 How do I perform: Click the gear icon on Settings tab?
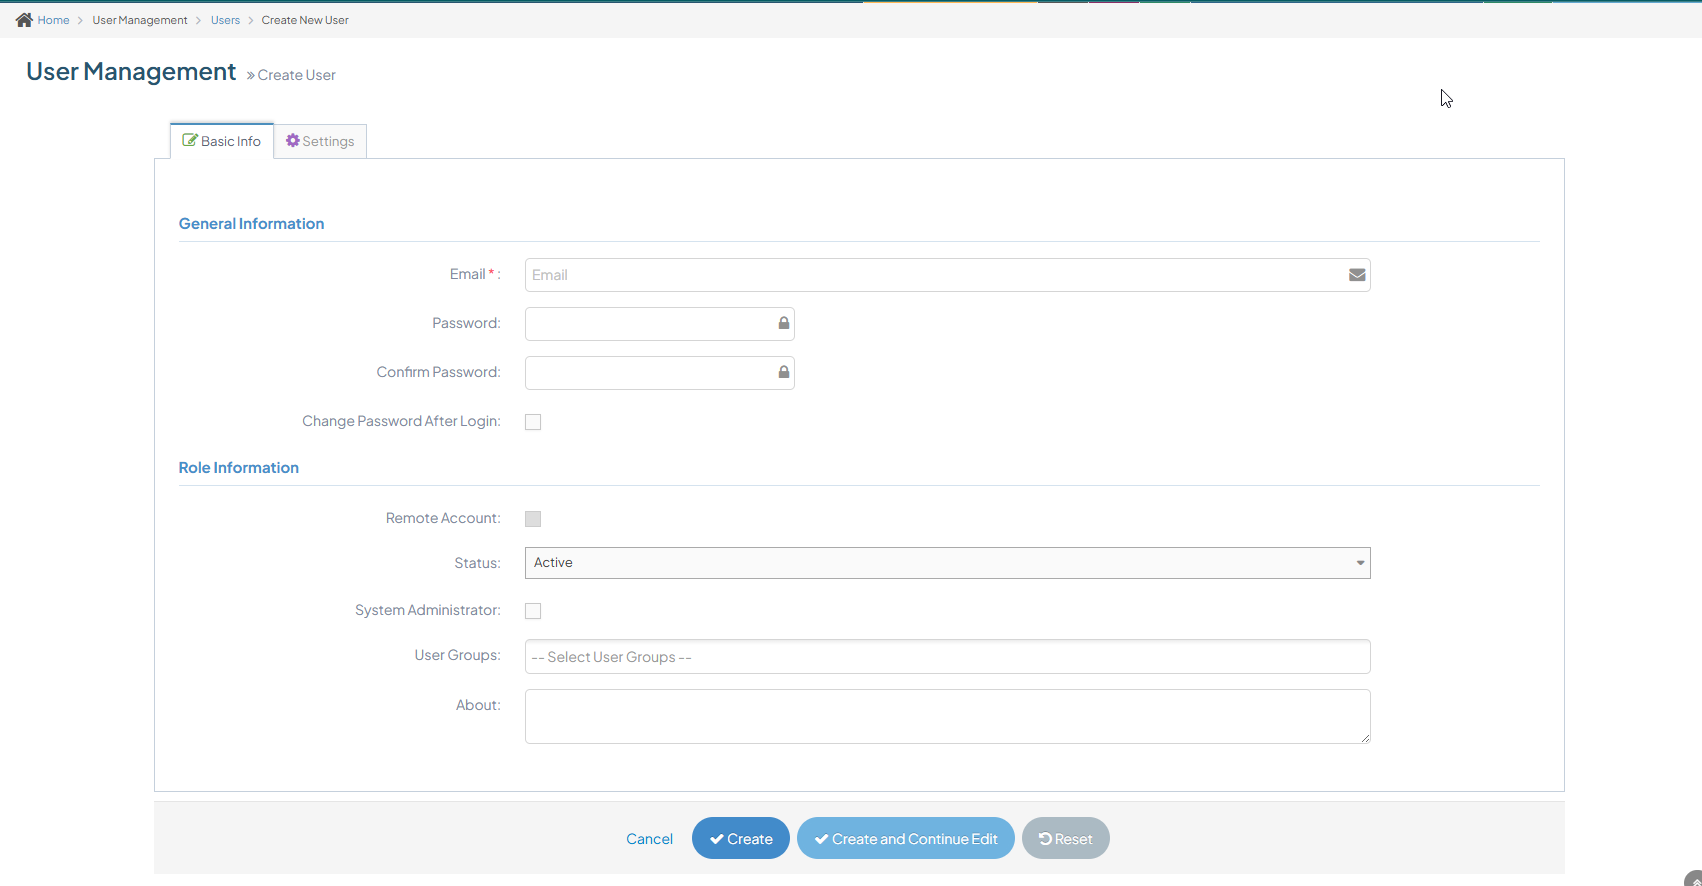coord(293,141)
